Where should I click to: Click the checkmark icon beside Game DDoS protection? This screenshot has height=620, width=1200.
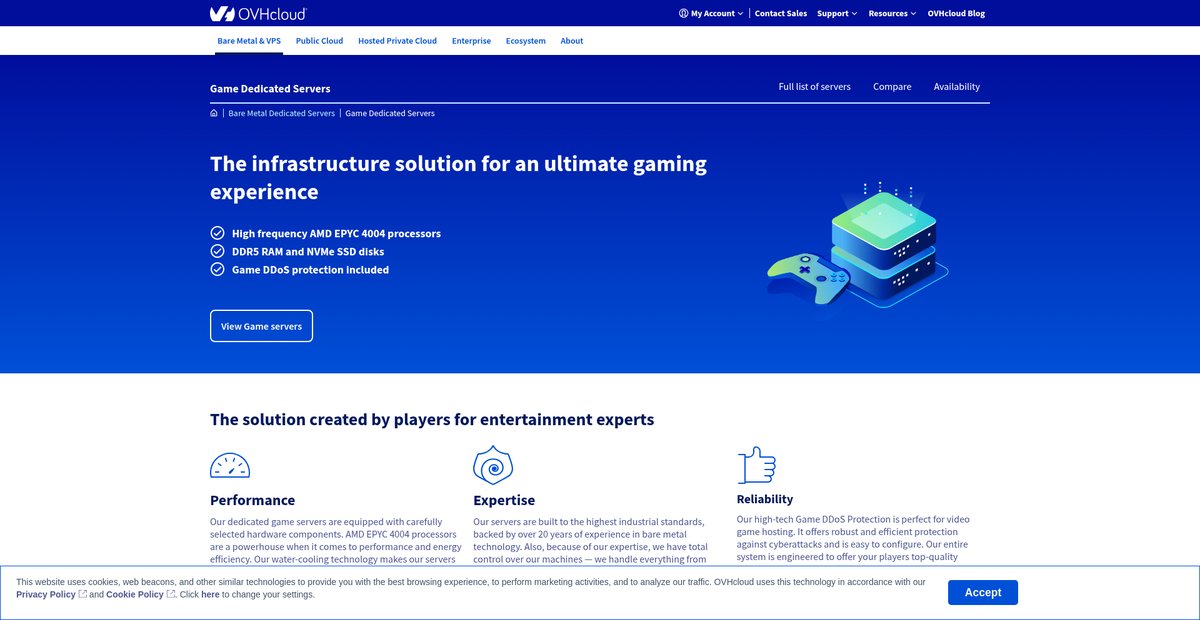[217, 269]
